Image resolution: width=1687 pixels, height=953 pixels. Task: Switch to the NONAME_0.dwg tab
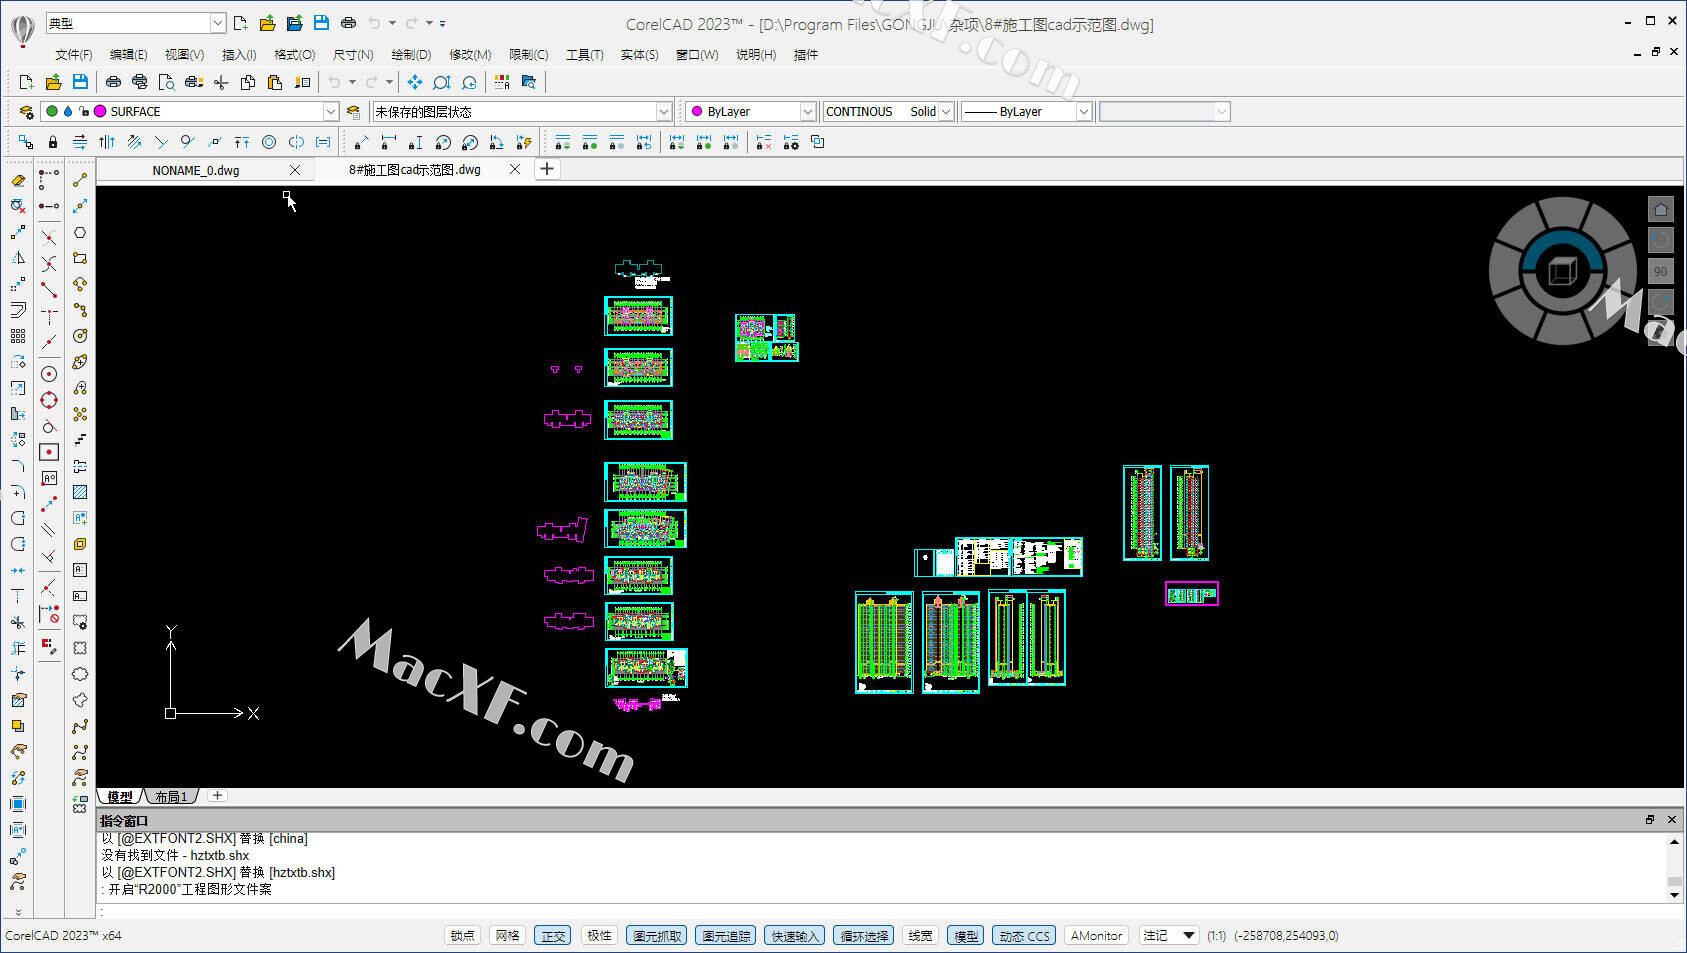[196, 170]
